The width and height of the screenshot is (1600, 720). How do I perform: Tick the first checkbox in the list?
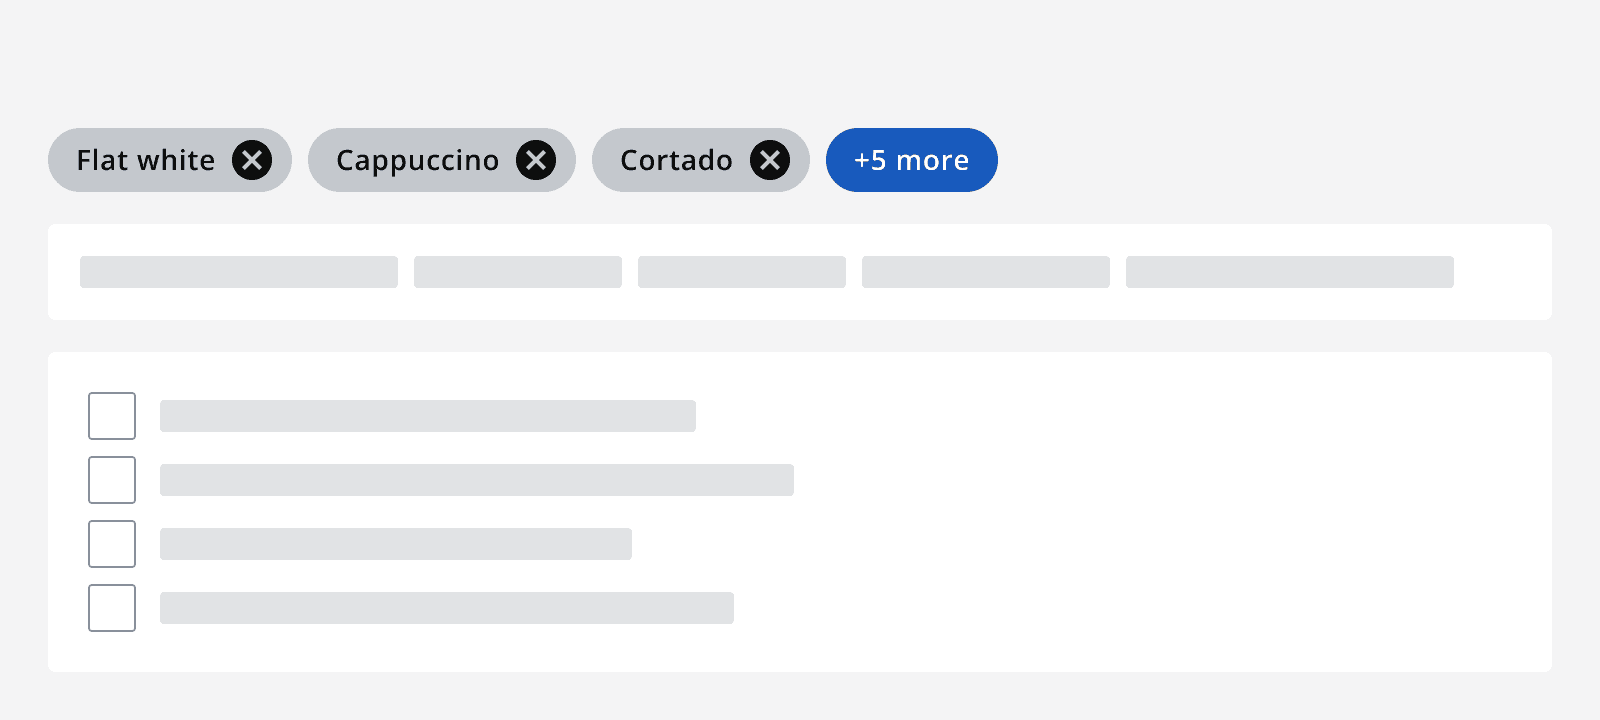[x=112, y=416]
